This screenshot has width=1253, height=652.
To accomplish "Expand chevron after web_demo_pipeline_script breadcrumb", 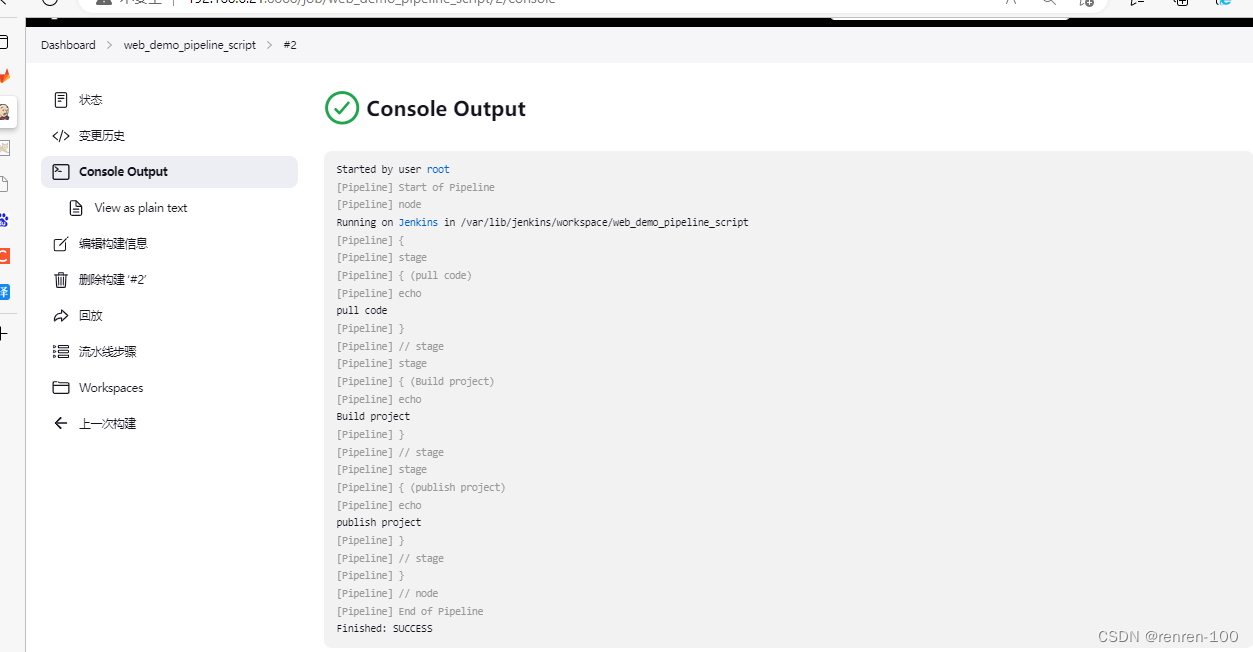I will point(270,45).
